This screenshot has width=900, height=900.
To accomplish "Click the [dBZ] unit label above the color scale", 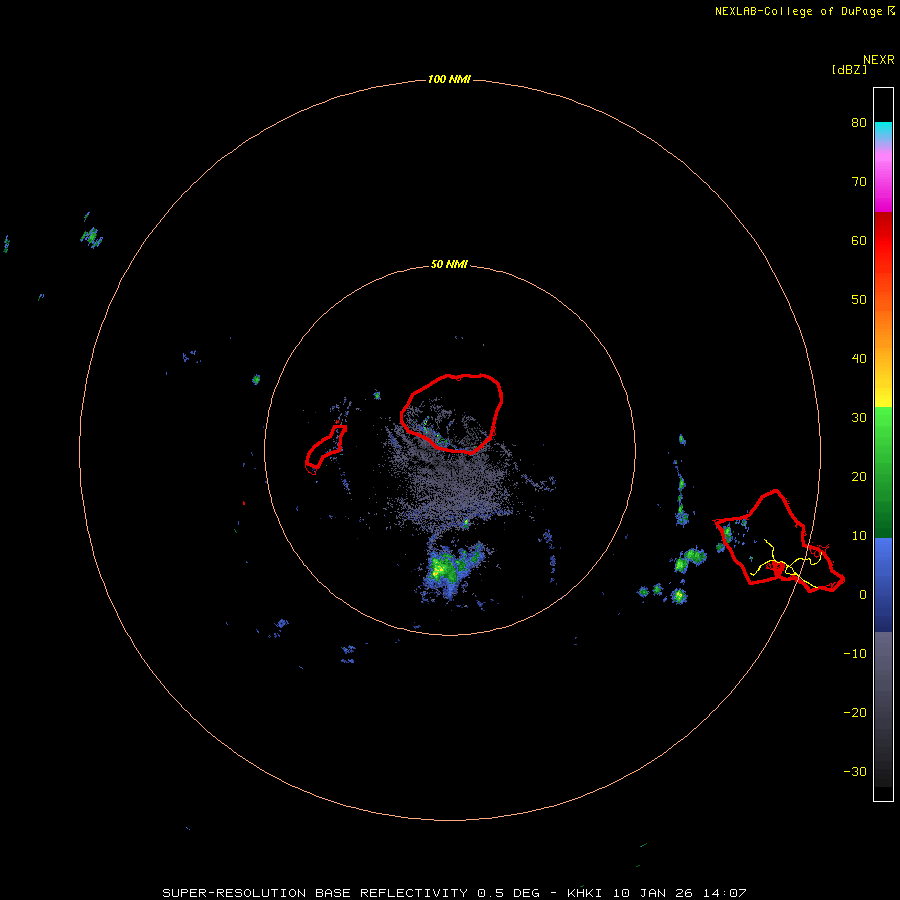I will pos(849,69).
